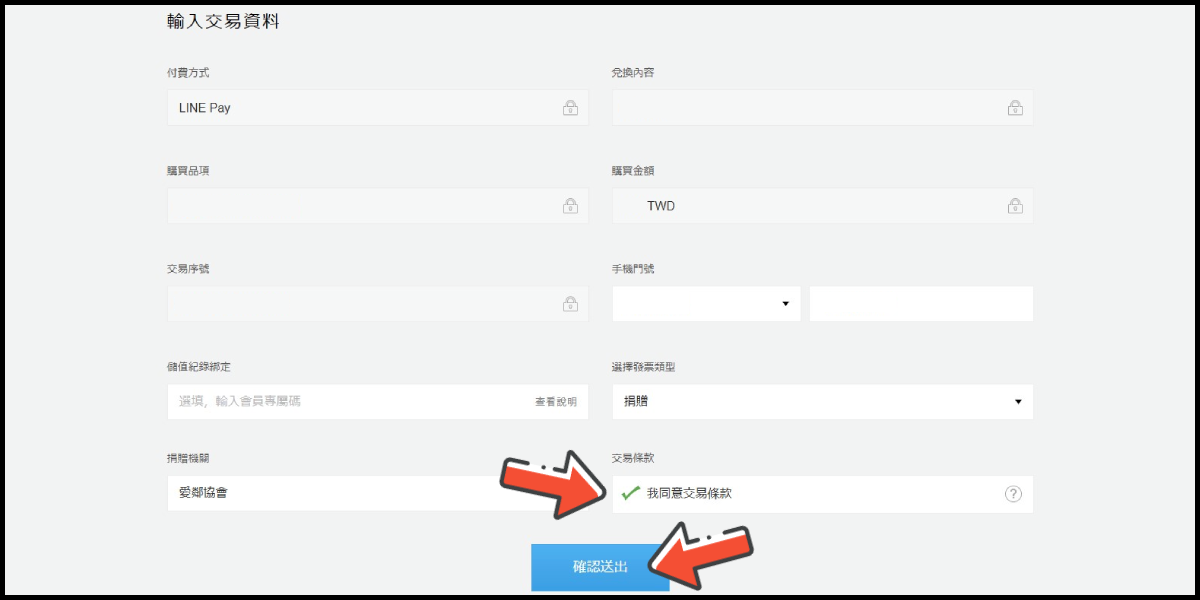Click the 查看說明 link
Screen dimensions: 1200x600
coord(555,402)
